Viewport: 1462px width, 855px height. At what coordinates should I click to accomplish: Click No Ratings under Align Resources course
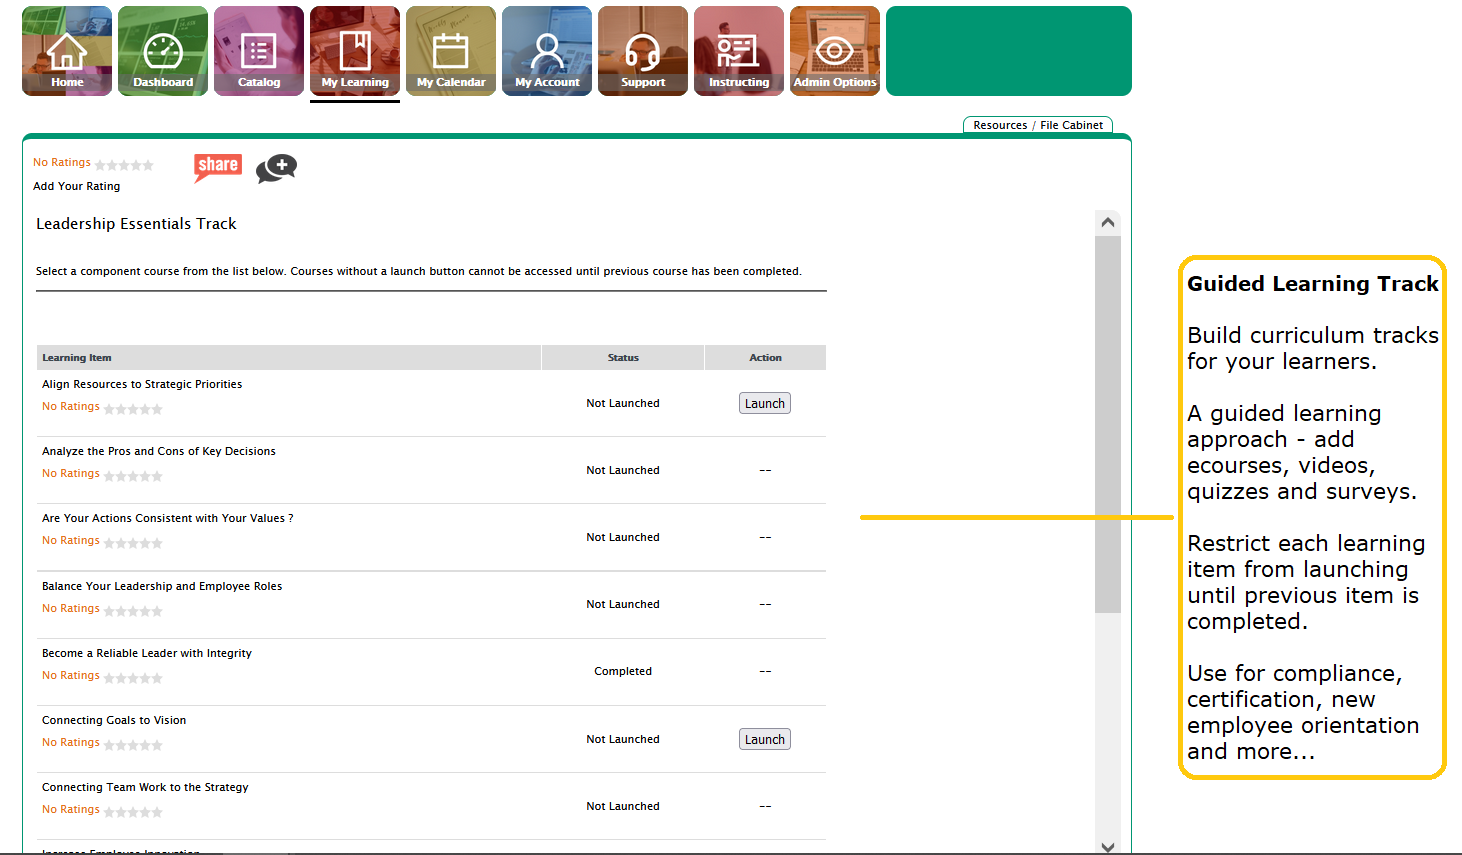pyautogui.click(x=71, y=406)
